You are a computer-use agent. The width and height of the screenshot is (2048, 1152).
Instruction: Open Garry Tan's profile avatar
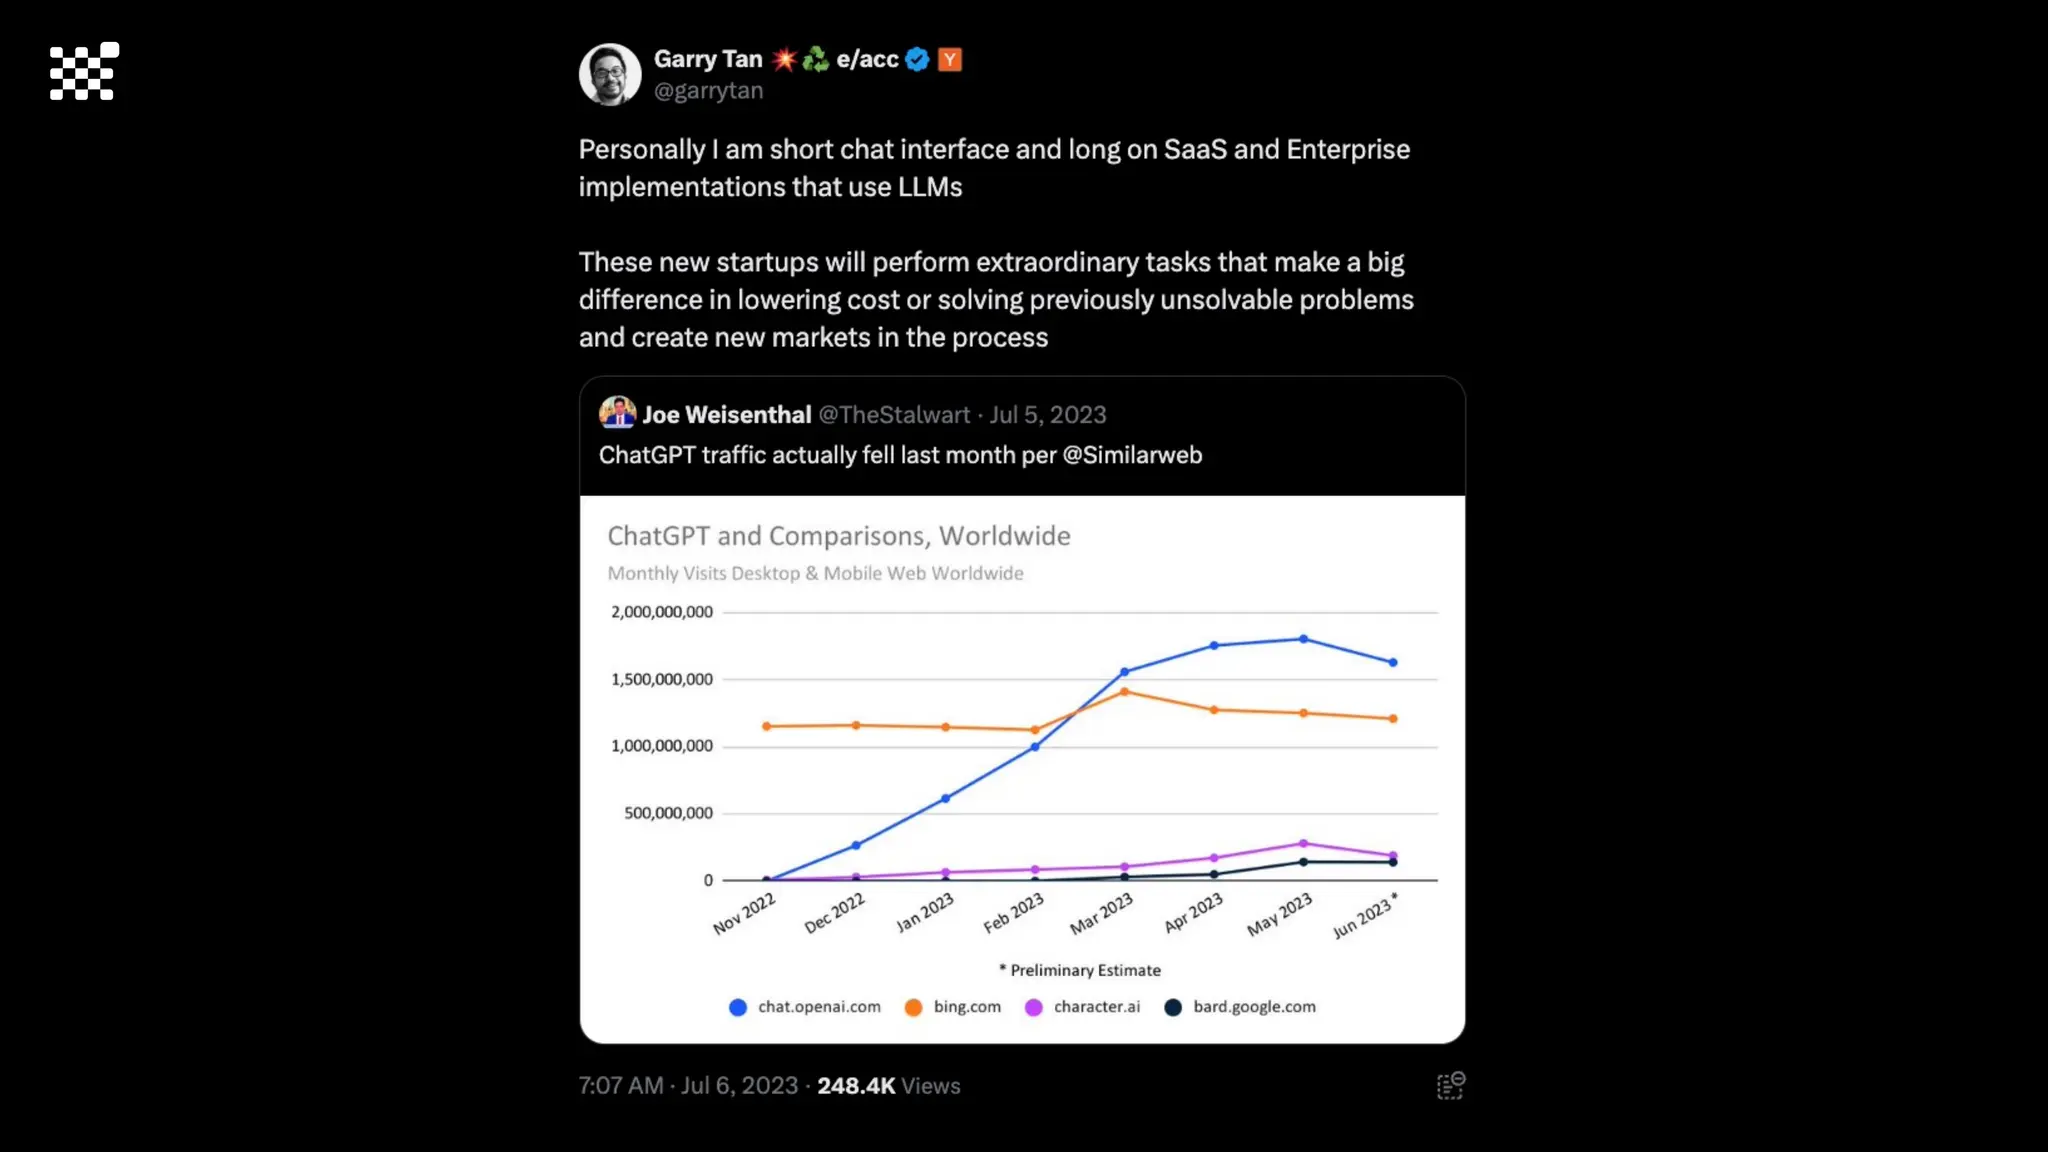click(609, 74)
